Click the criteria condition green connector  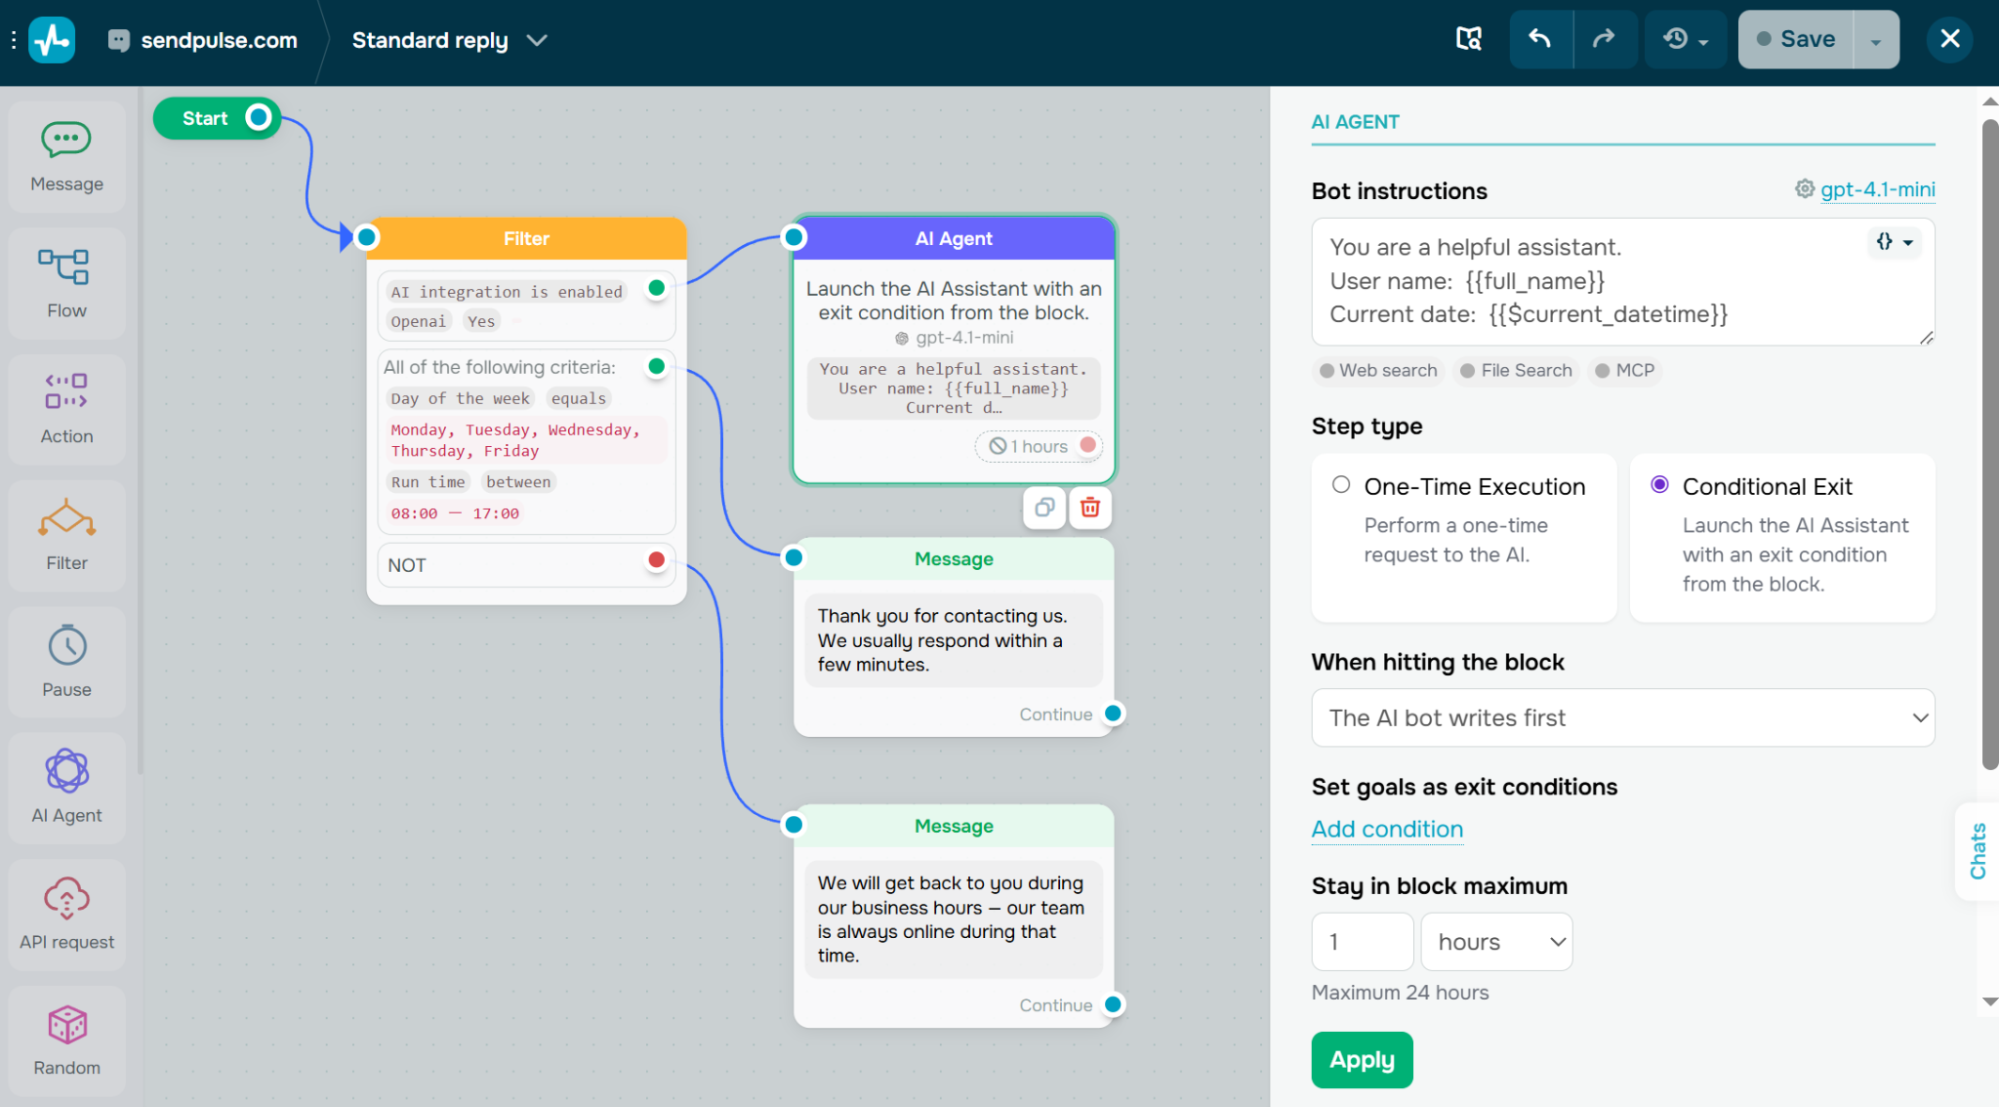click(656, 366)
